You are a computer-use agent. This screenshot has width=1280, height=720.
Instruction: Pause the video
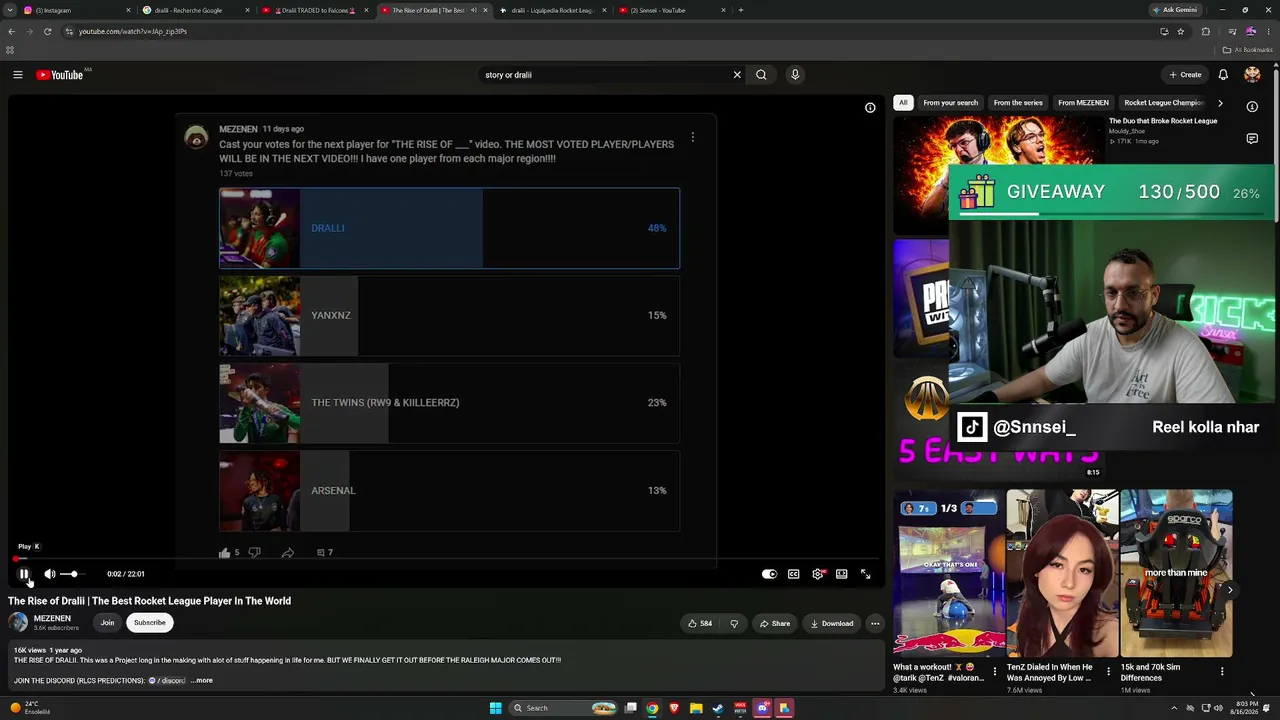24,574
